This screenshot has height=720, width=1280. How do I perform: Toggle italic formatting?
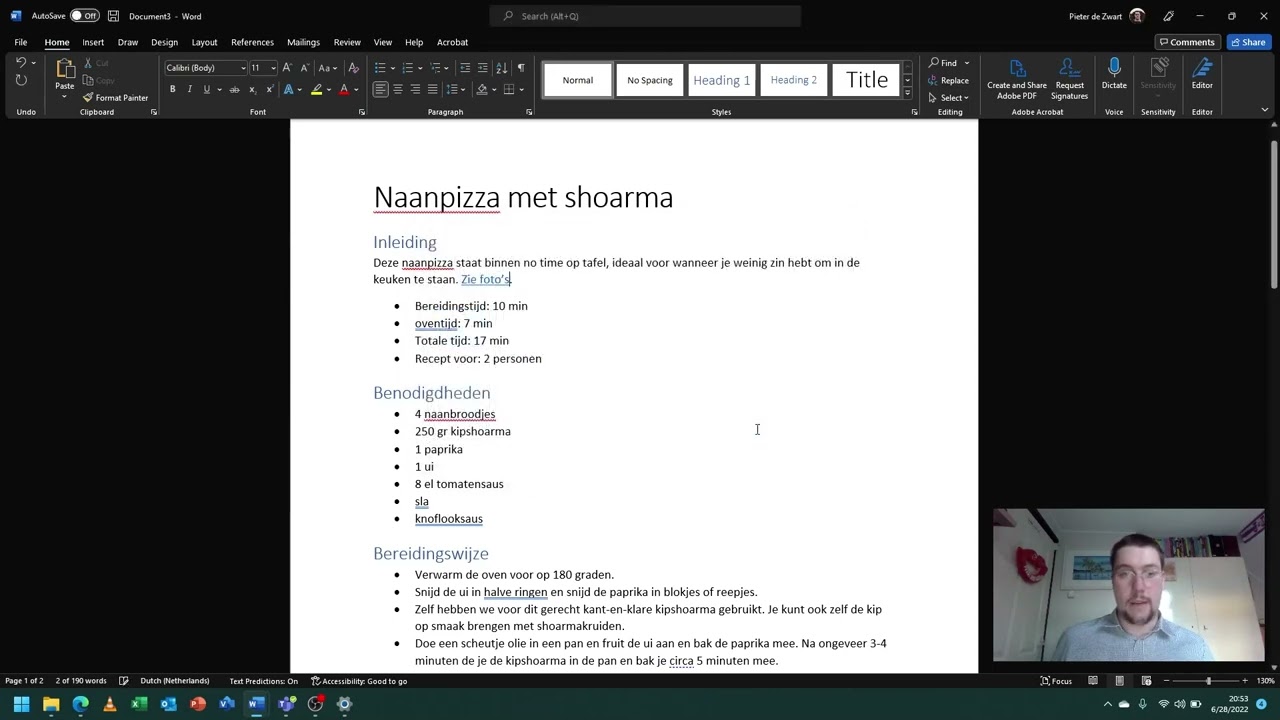189,89
